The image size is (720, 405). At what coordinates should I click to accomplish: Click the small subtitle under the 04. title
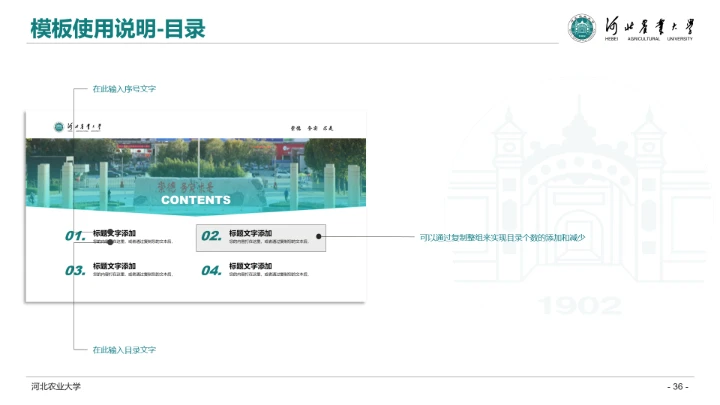pos(269,274)
